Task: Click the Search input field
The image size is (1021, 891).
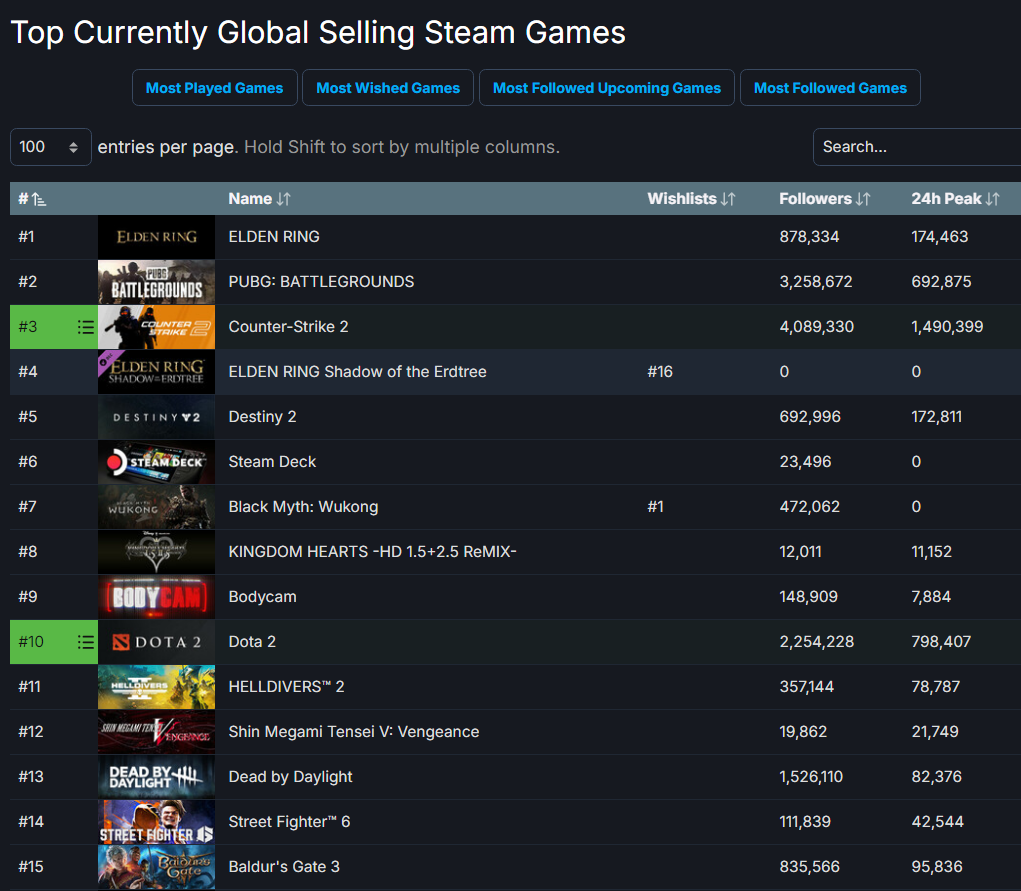Action: click(x=915, y=147)
